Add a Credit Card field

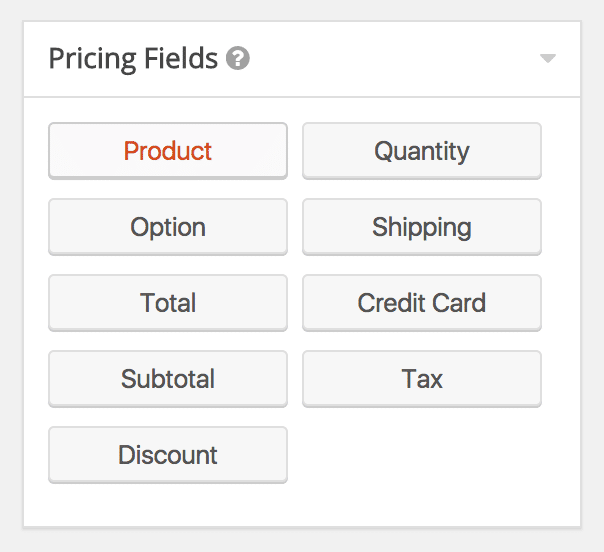[x=422, y=303]
